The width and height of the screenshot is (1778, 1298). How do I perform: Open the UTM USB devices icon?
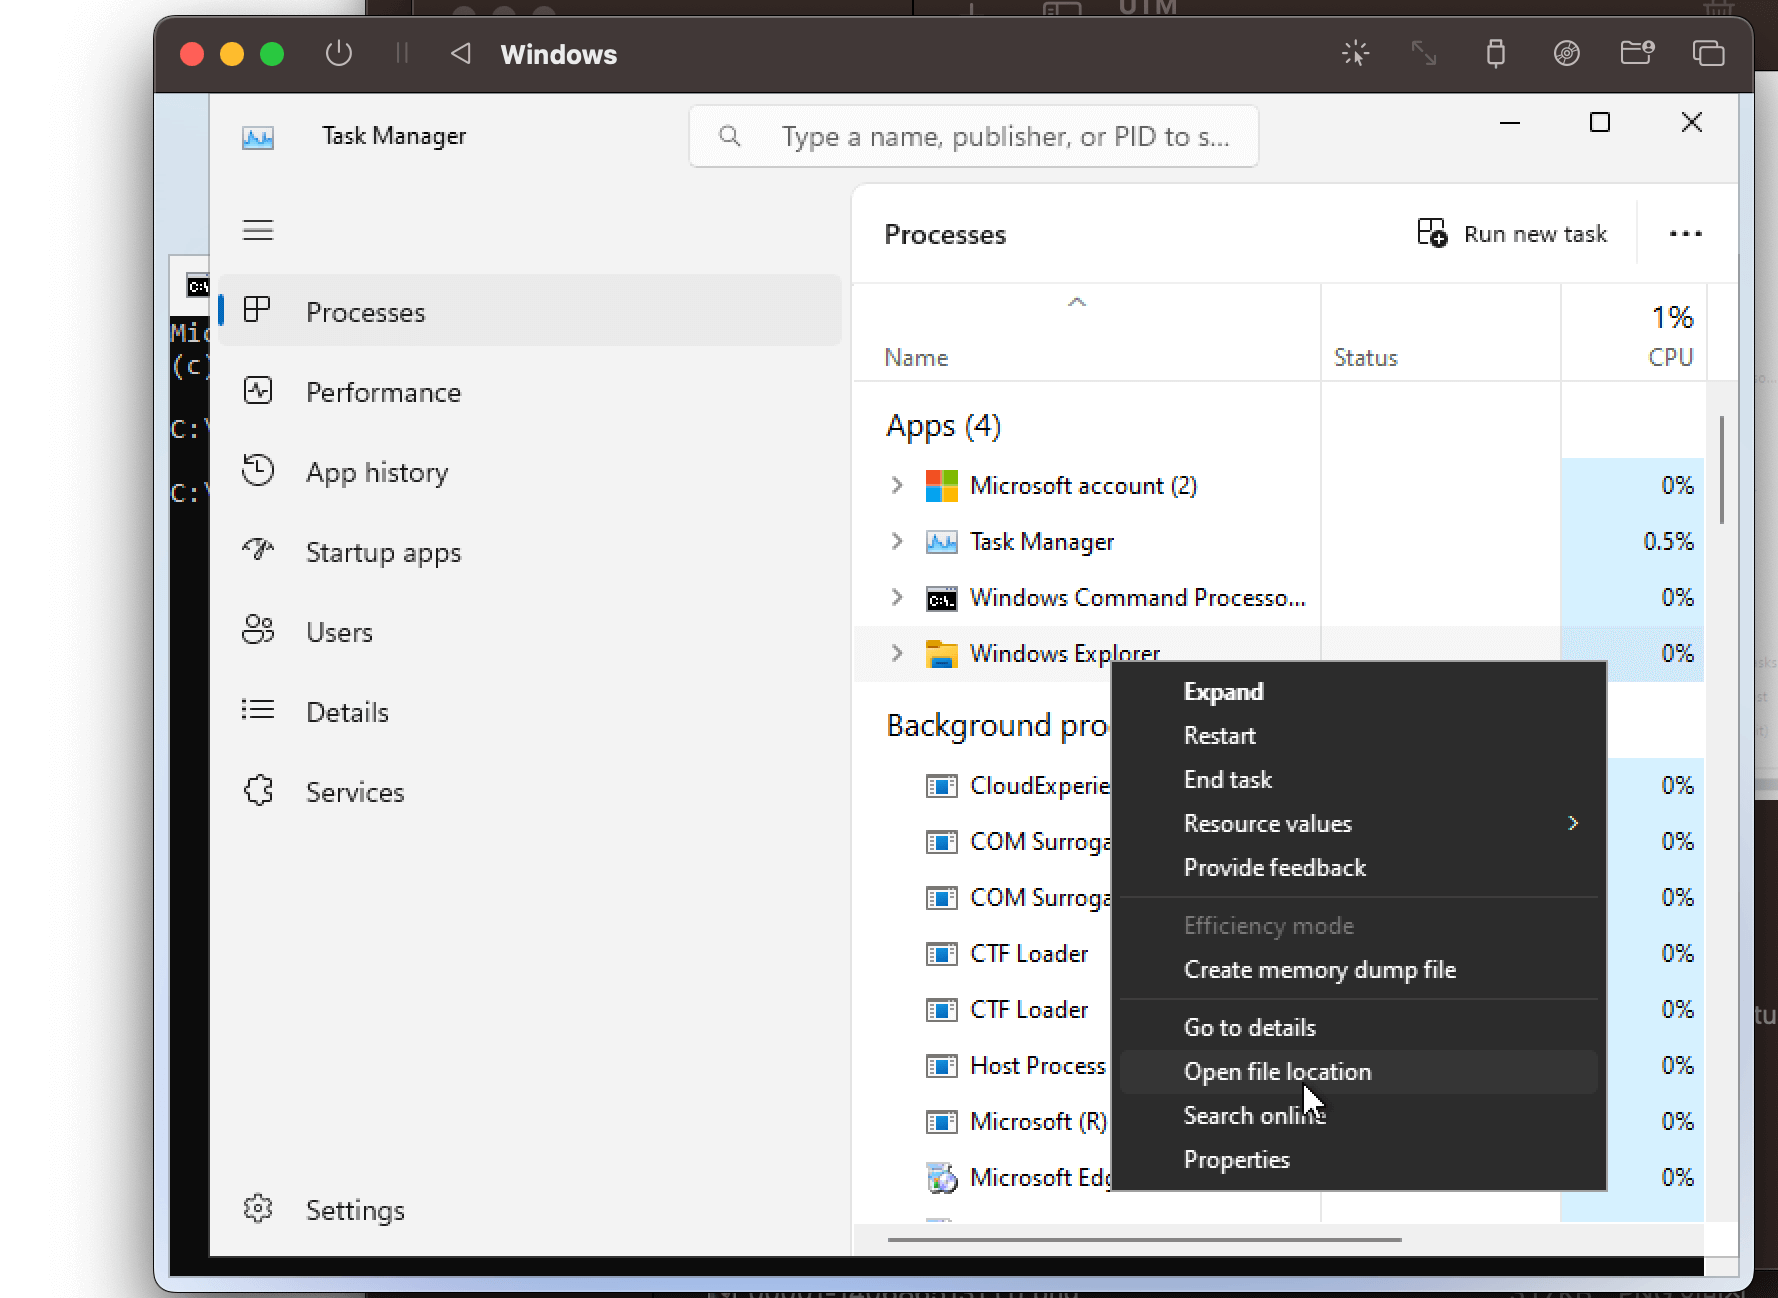coord(1495,53)
